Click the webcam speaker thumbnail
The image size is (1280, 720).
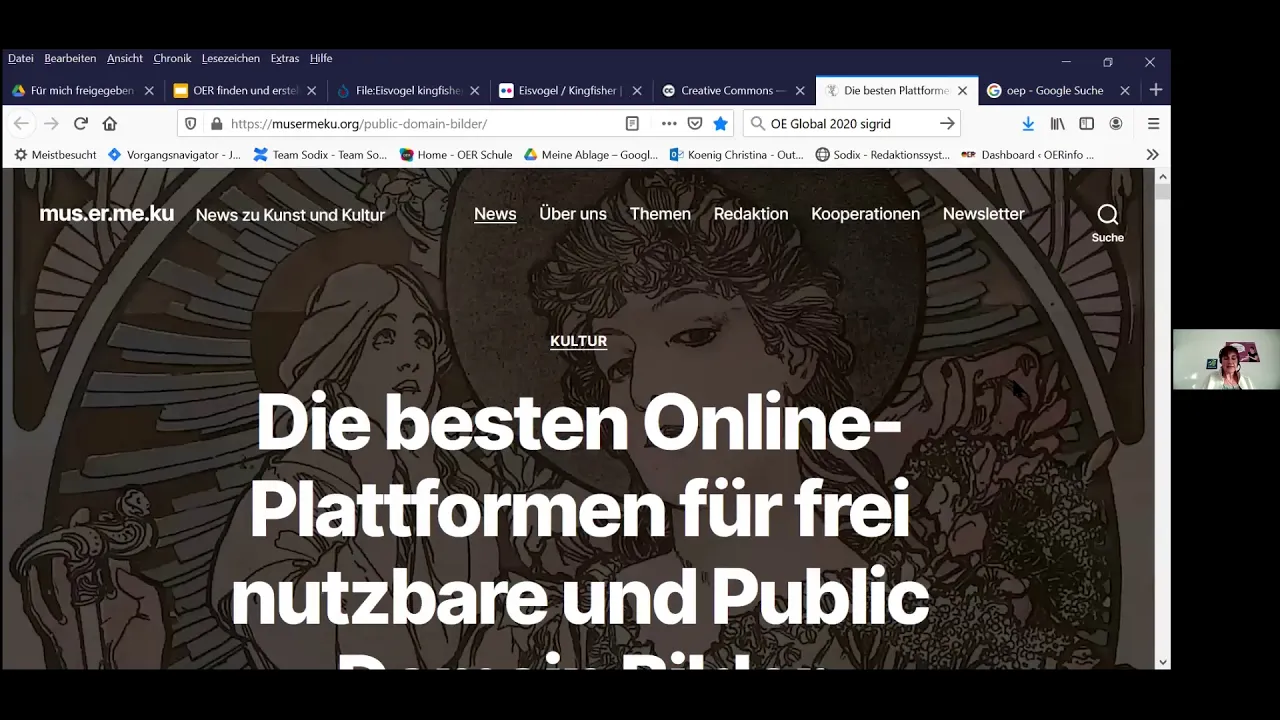(1226, 359)
